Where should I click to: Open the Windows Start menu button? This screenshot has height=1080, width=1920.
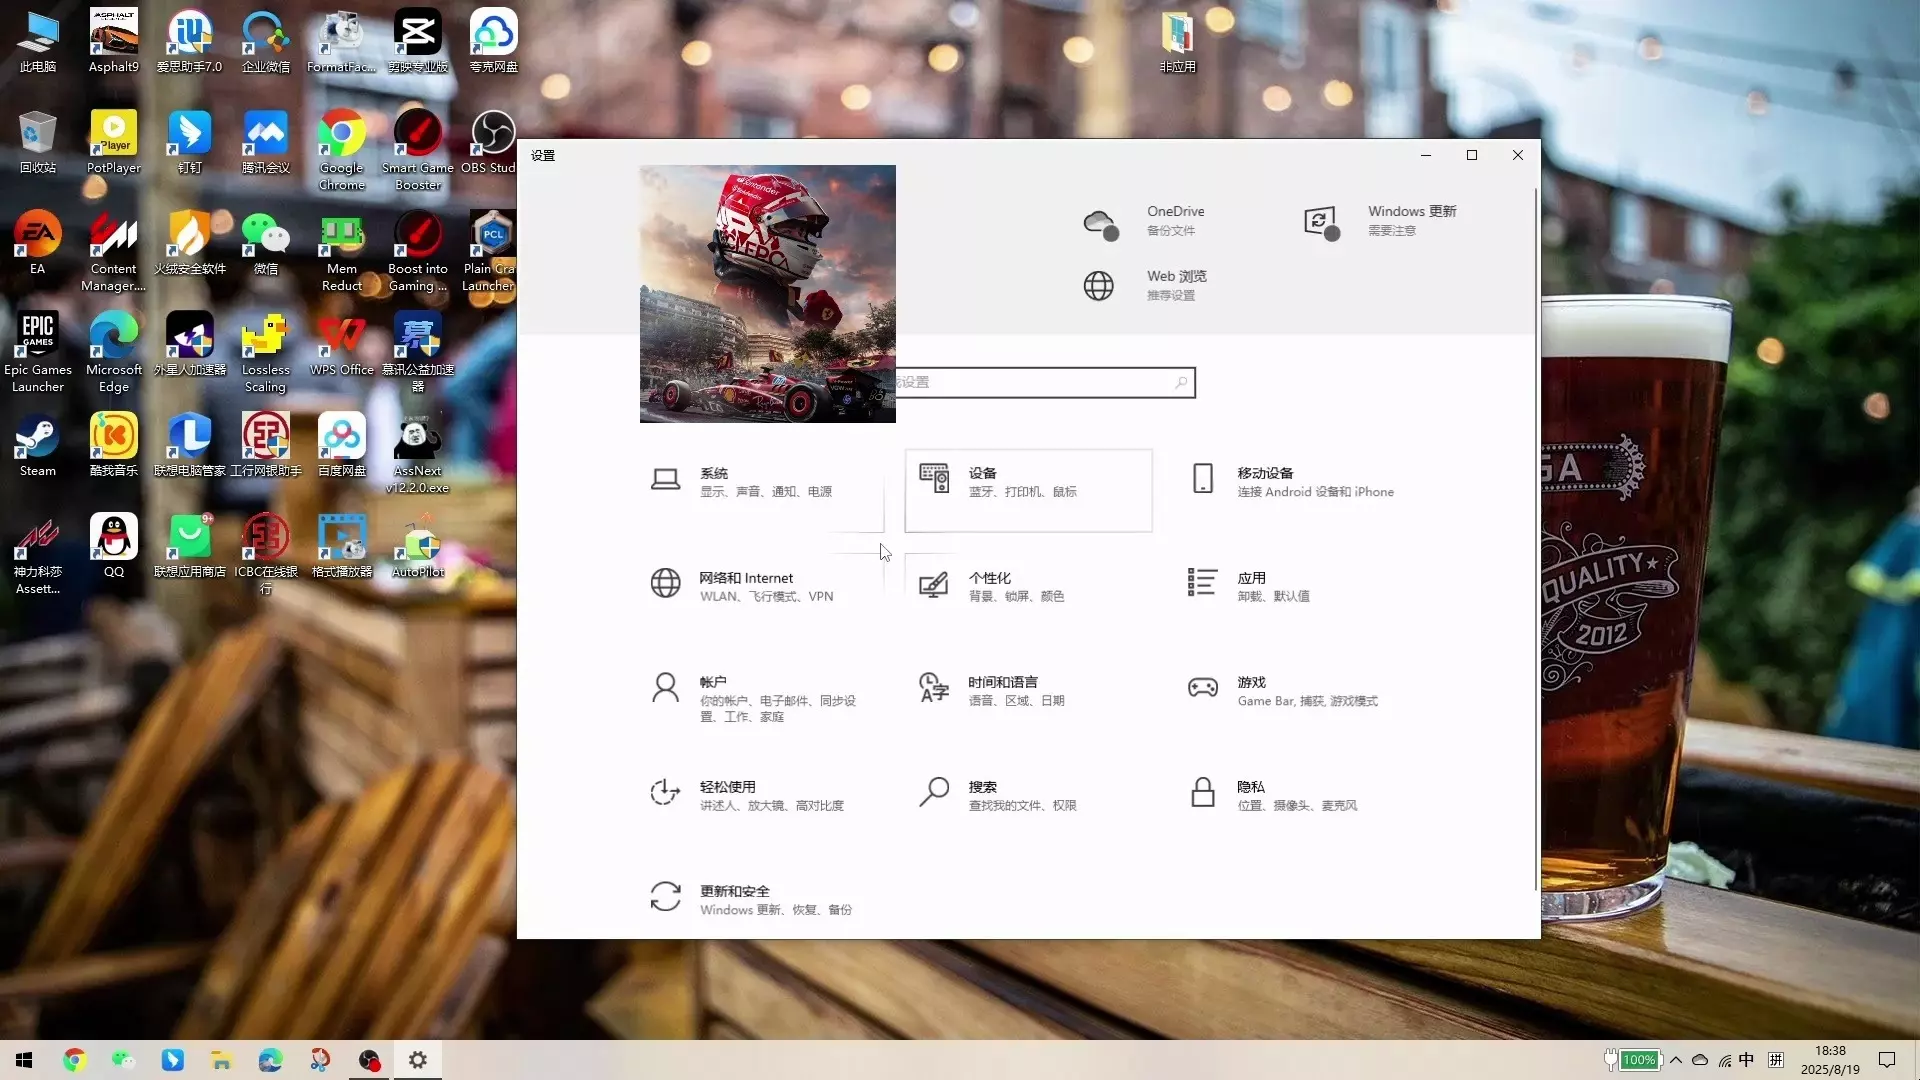point(24,1060)
